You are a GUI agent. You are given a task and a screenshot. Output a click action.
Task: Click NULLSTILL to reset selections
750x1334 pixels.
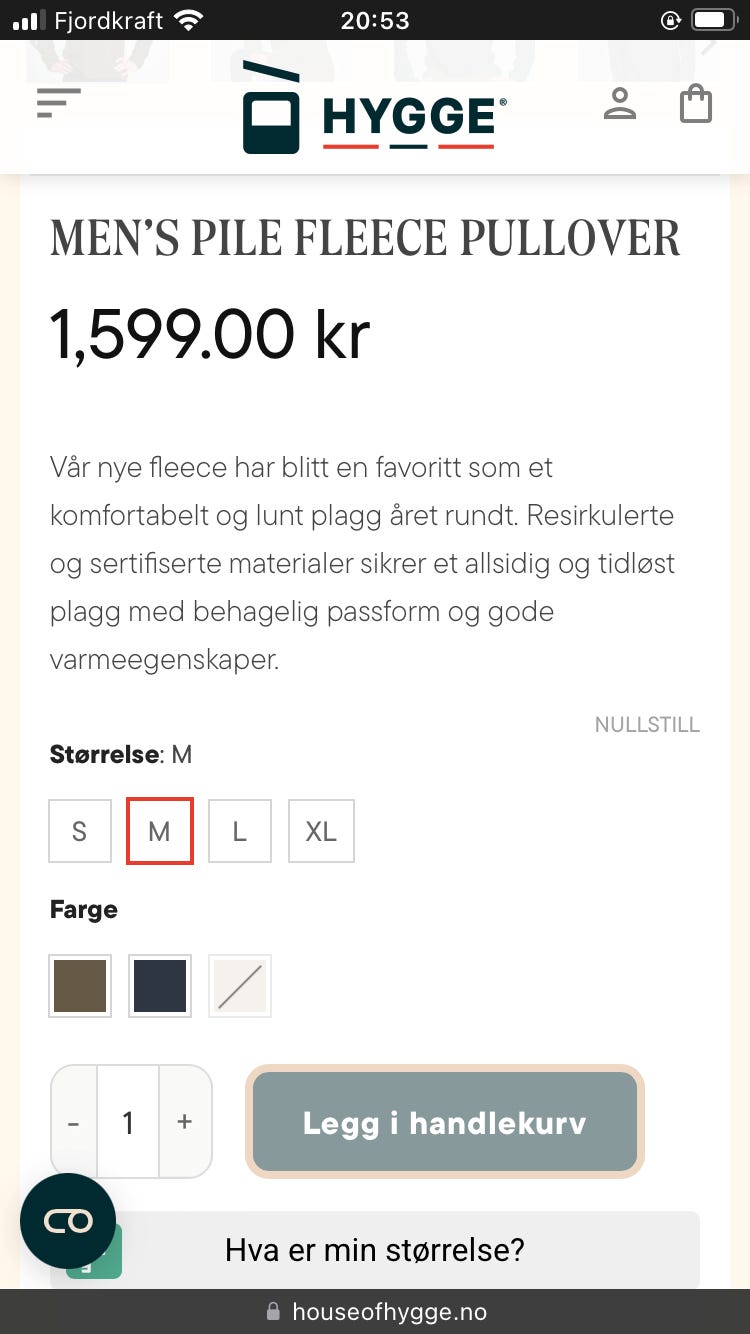point(647,724)
